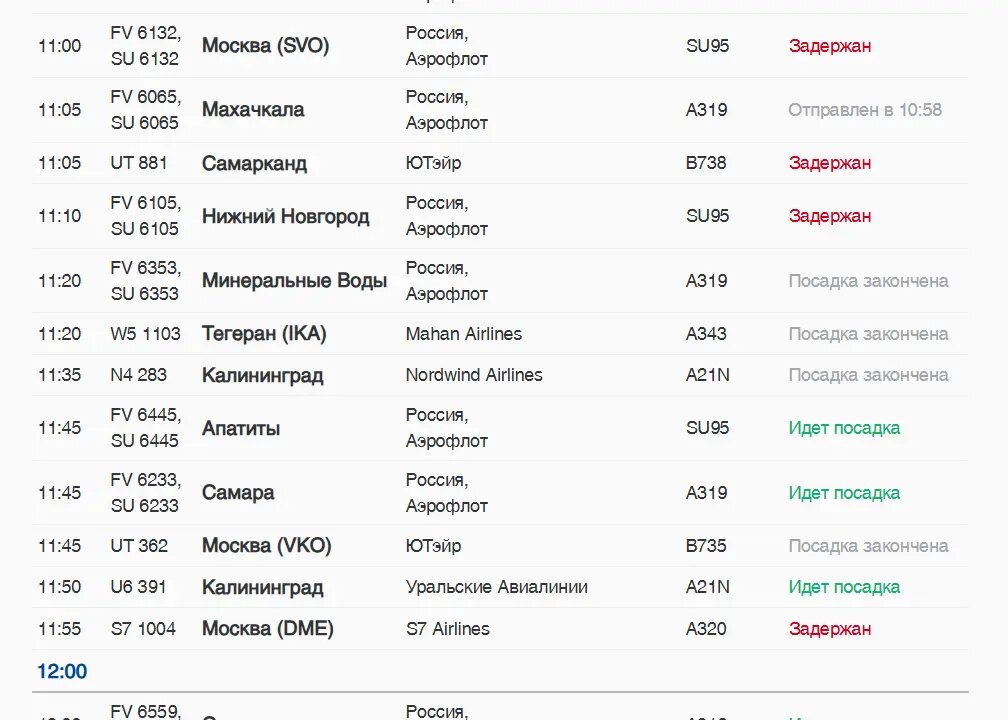Viewport: 1008px width, 720px height.
Task: Open flight U6 391 to Калининград
Action: pos(500,587)
